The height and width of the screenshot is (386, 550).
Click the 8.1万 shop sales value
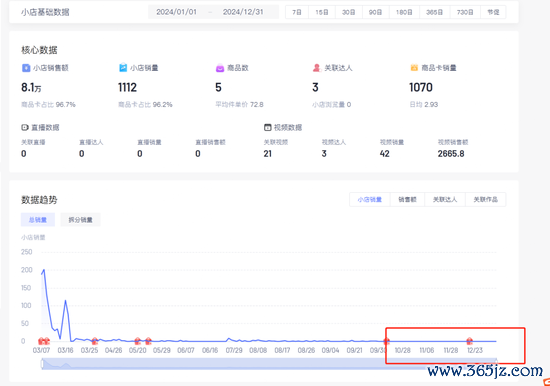(31, 87)
